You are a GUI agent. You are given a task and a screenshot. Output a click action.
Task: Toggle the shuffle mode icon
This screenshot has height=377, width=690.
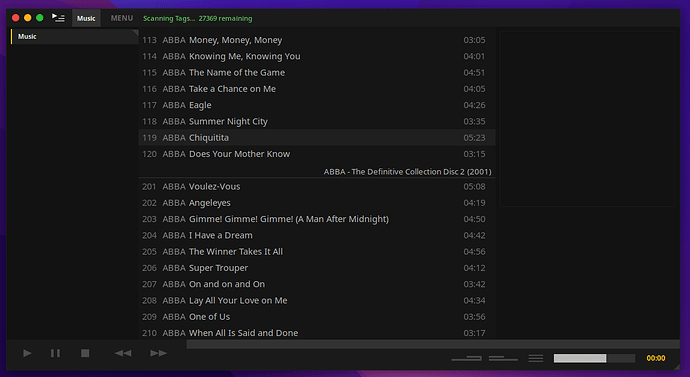tap(503, 358)
